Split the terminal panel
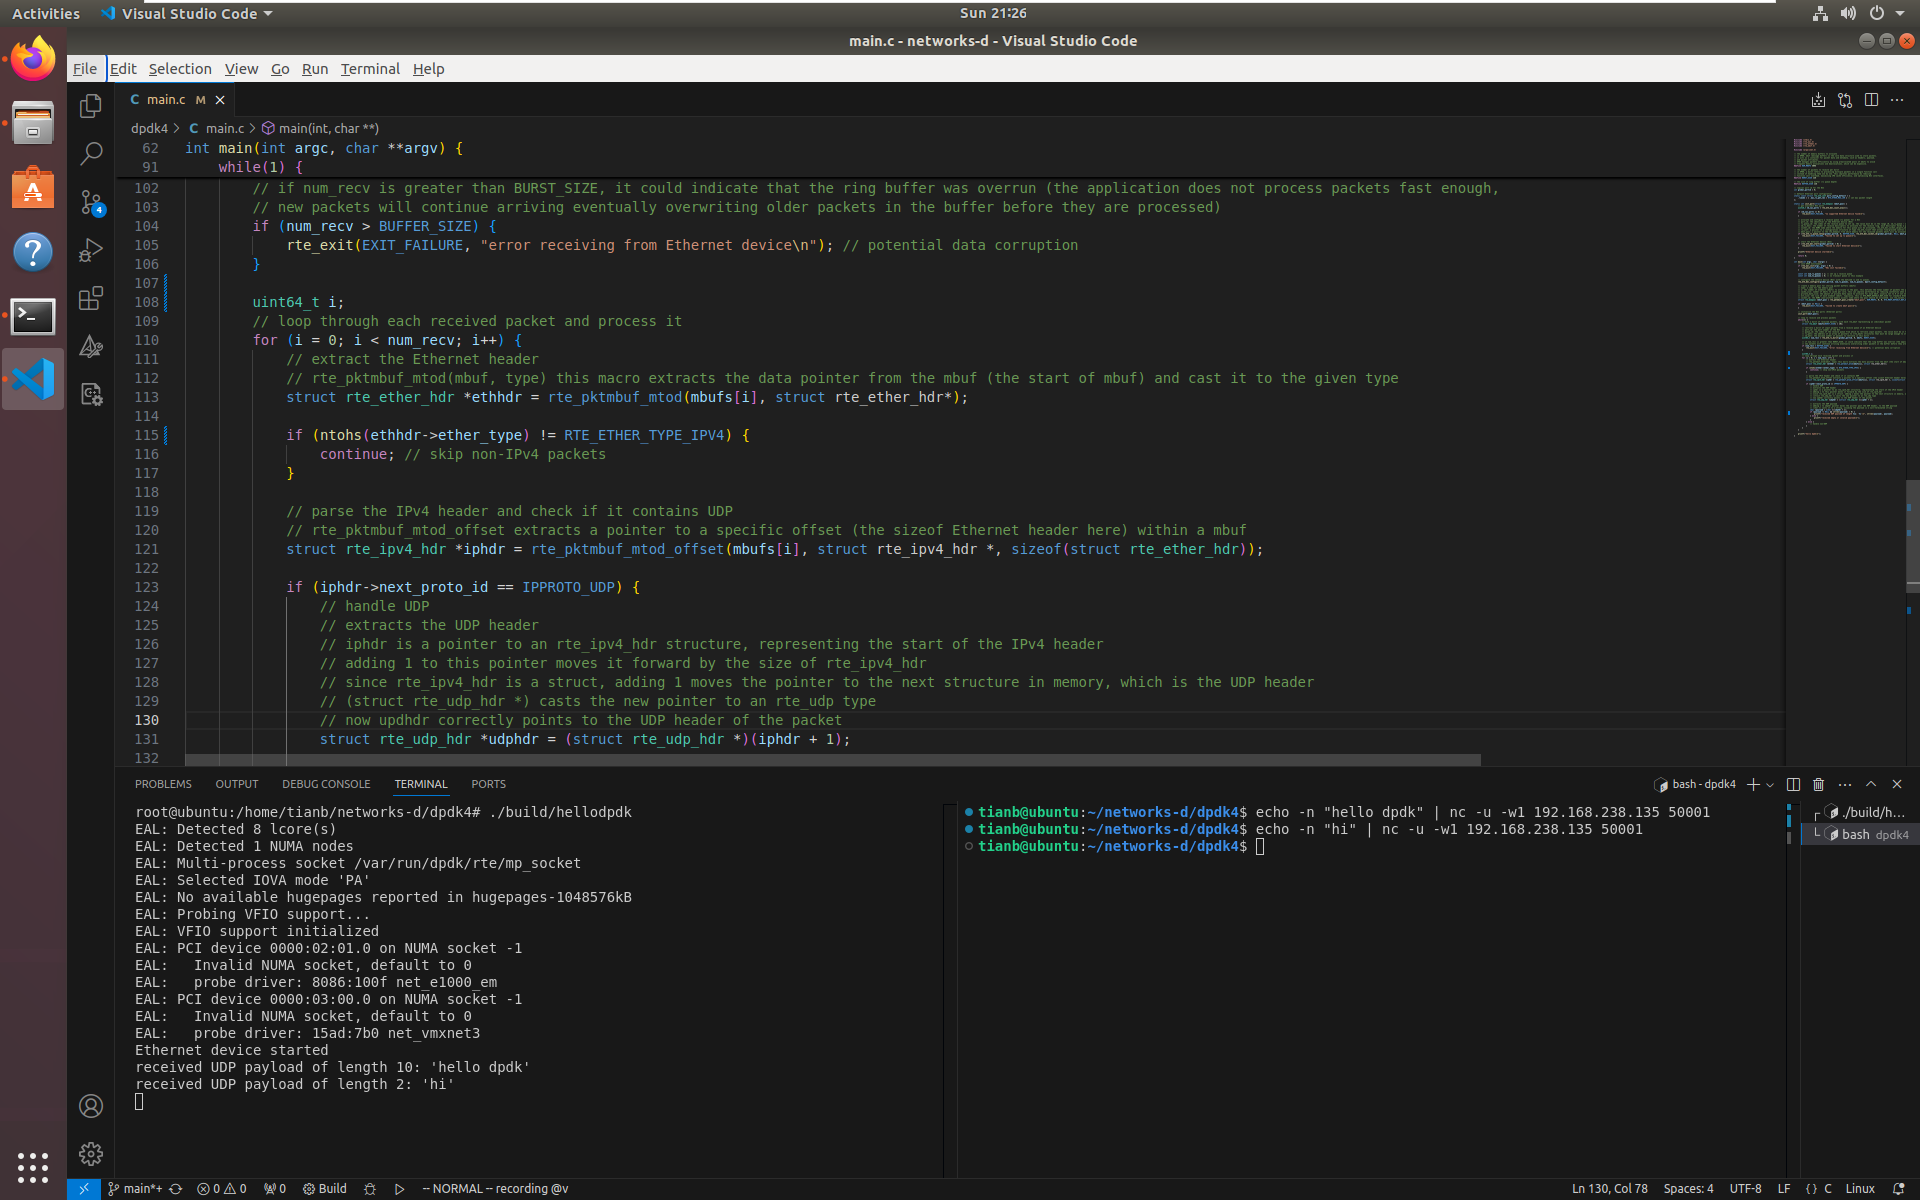The height and width of the screenshot is (1200, 1920). pyautogui.click(x=1793, y=785)
